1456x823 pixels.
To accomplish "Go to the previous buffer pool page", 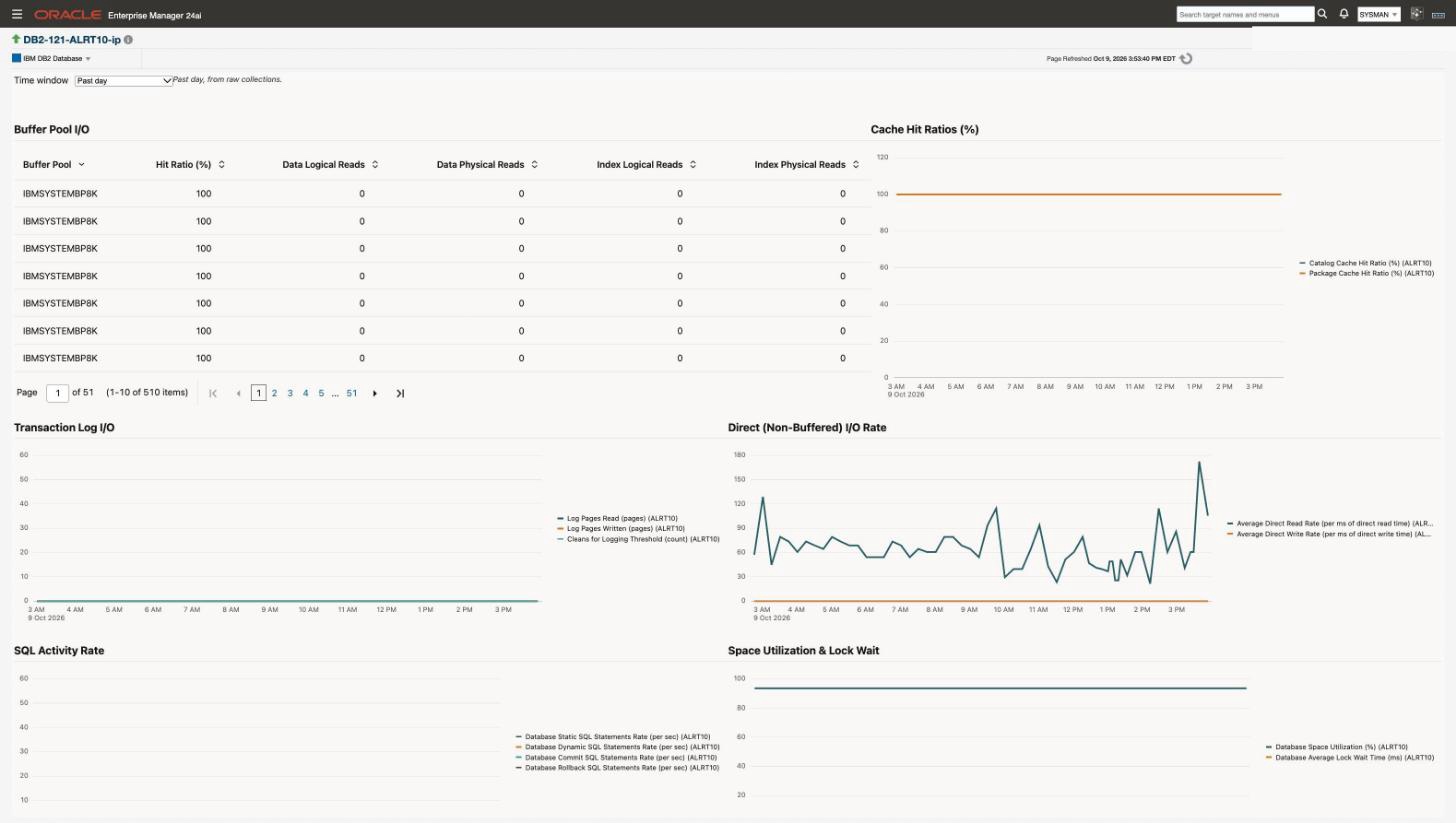I will coord(238,394).
